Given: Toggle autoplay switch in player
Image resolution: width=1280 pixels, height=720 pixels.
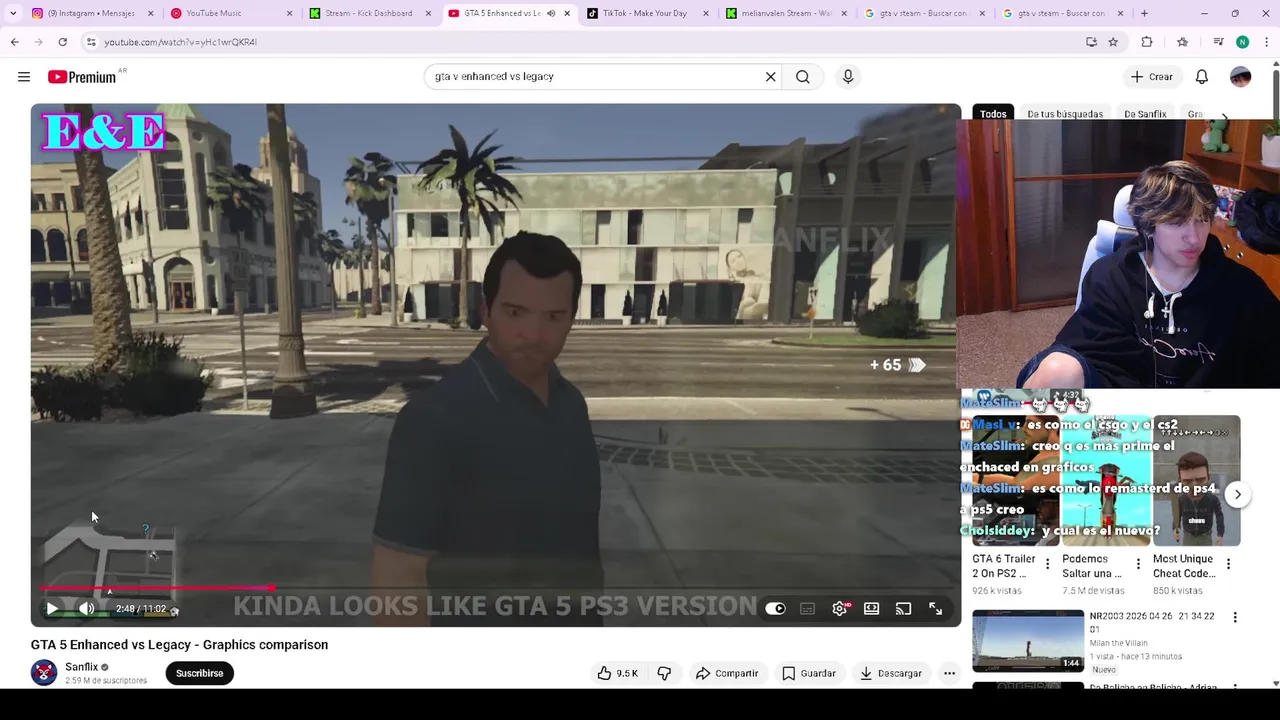Looking at the screenshot, I should point(775,608).
